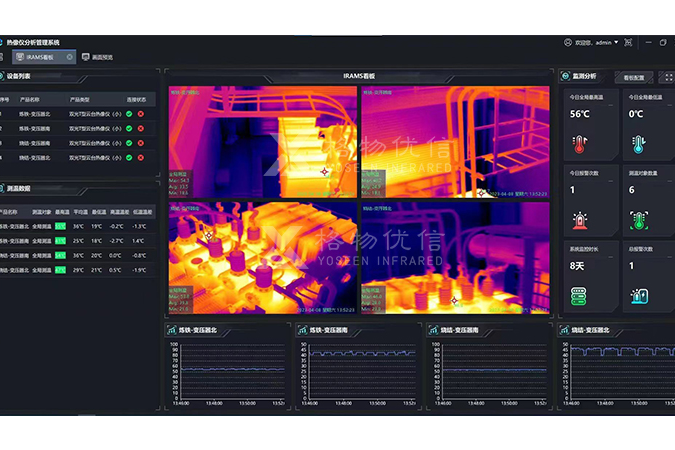Click the green measurement object count icon

tap(637, 220)
